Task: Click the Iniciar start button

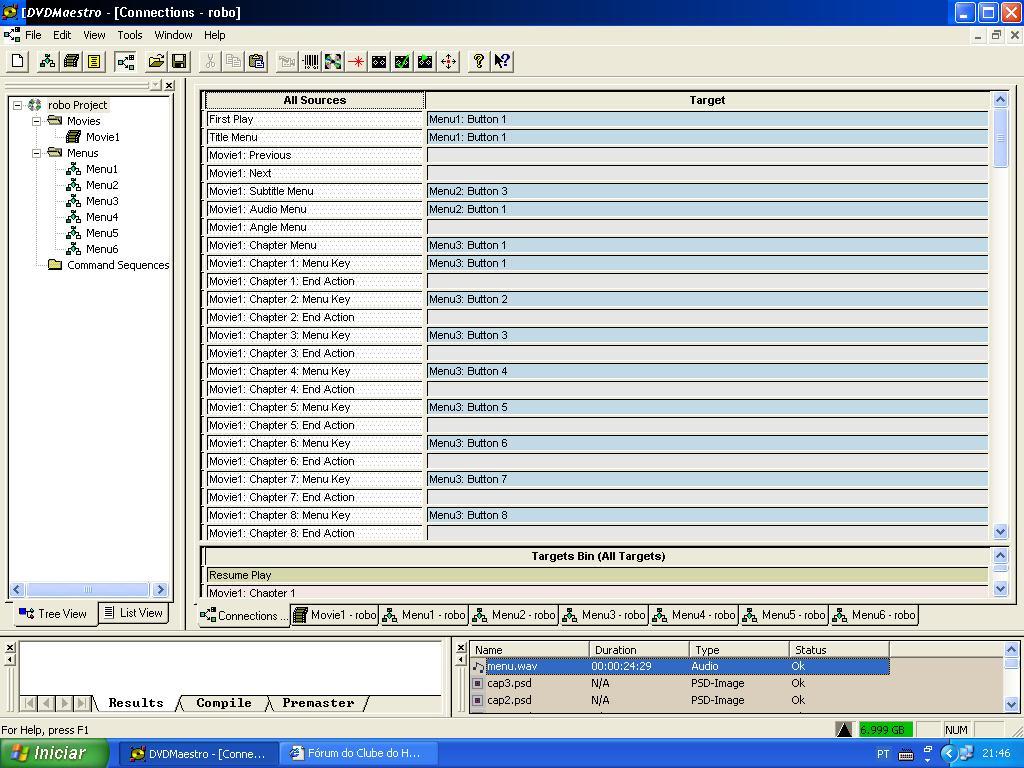Action: point(55,753)
